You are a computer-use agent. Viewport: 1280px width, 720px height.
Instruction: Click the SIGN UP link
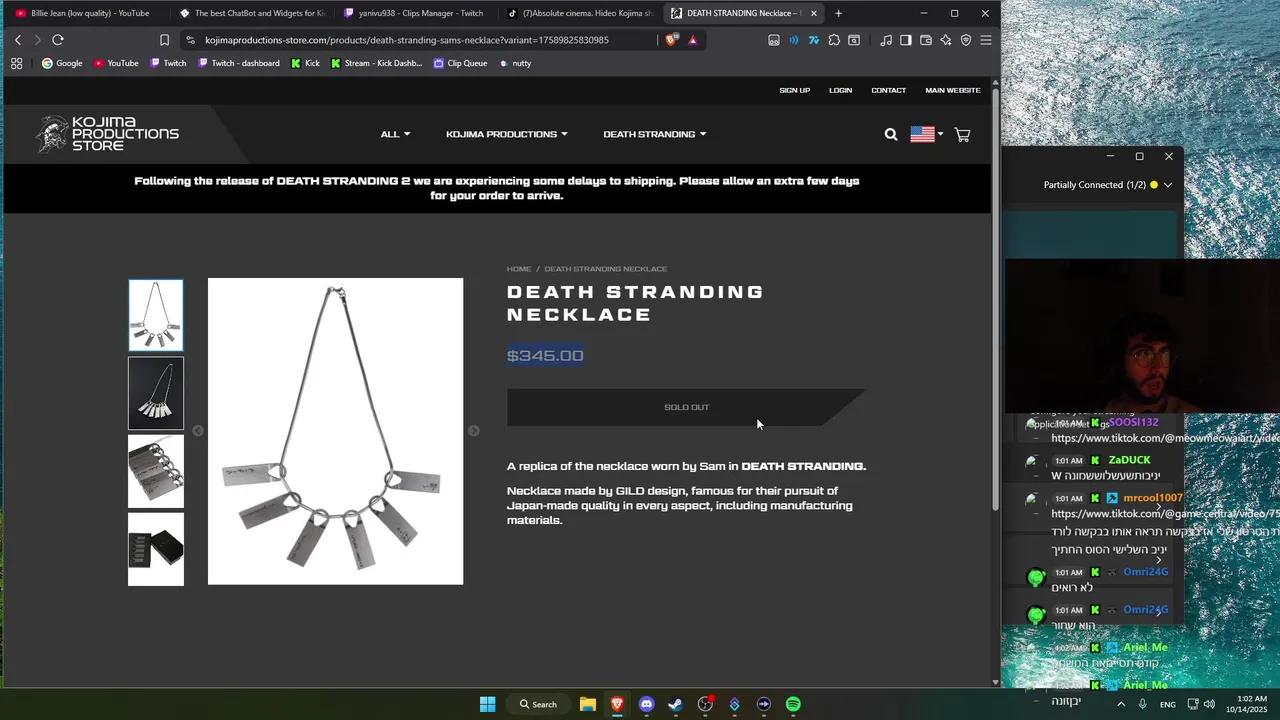point(795,90)
